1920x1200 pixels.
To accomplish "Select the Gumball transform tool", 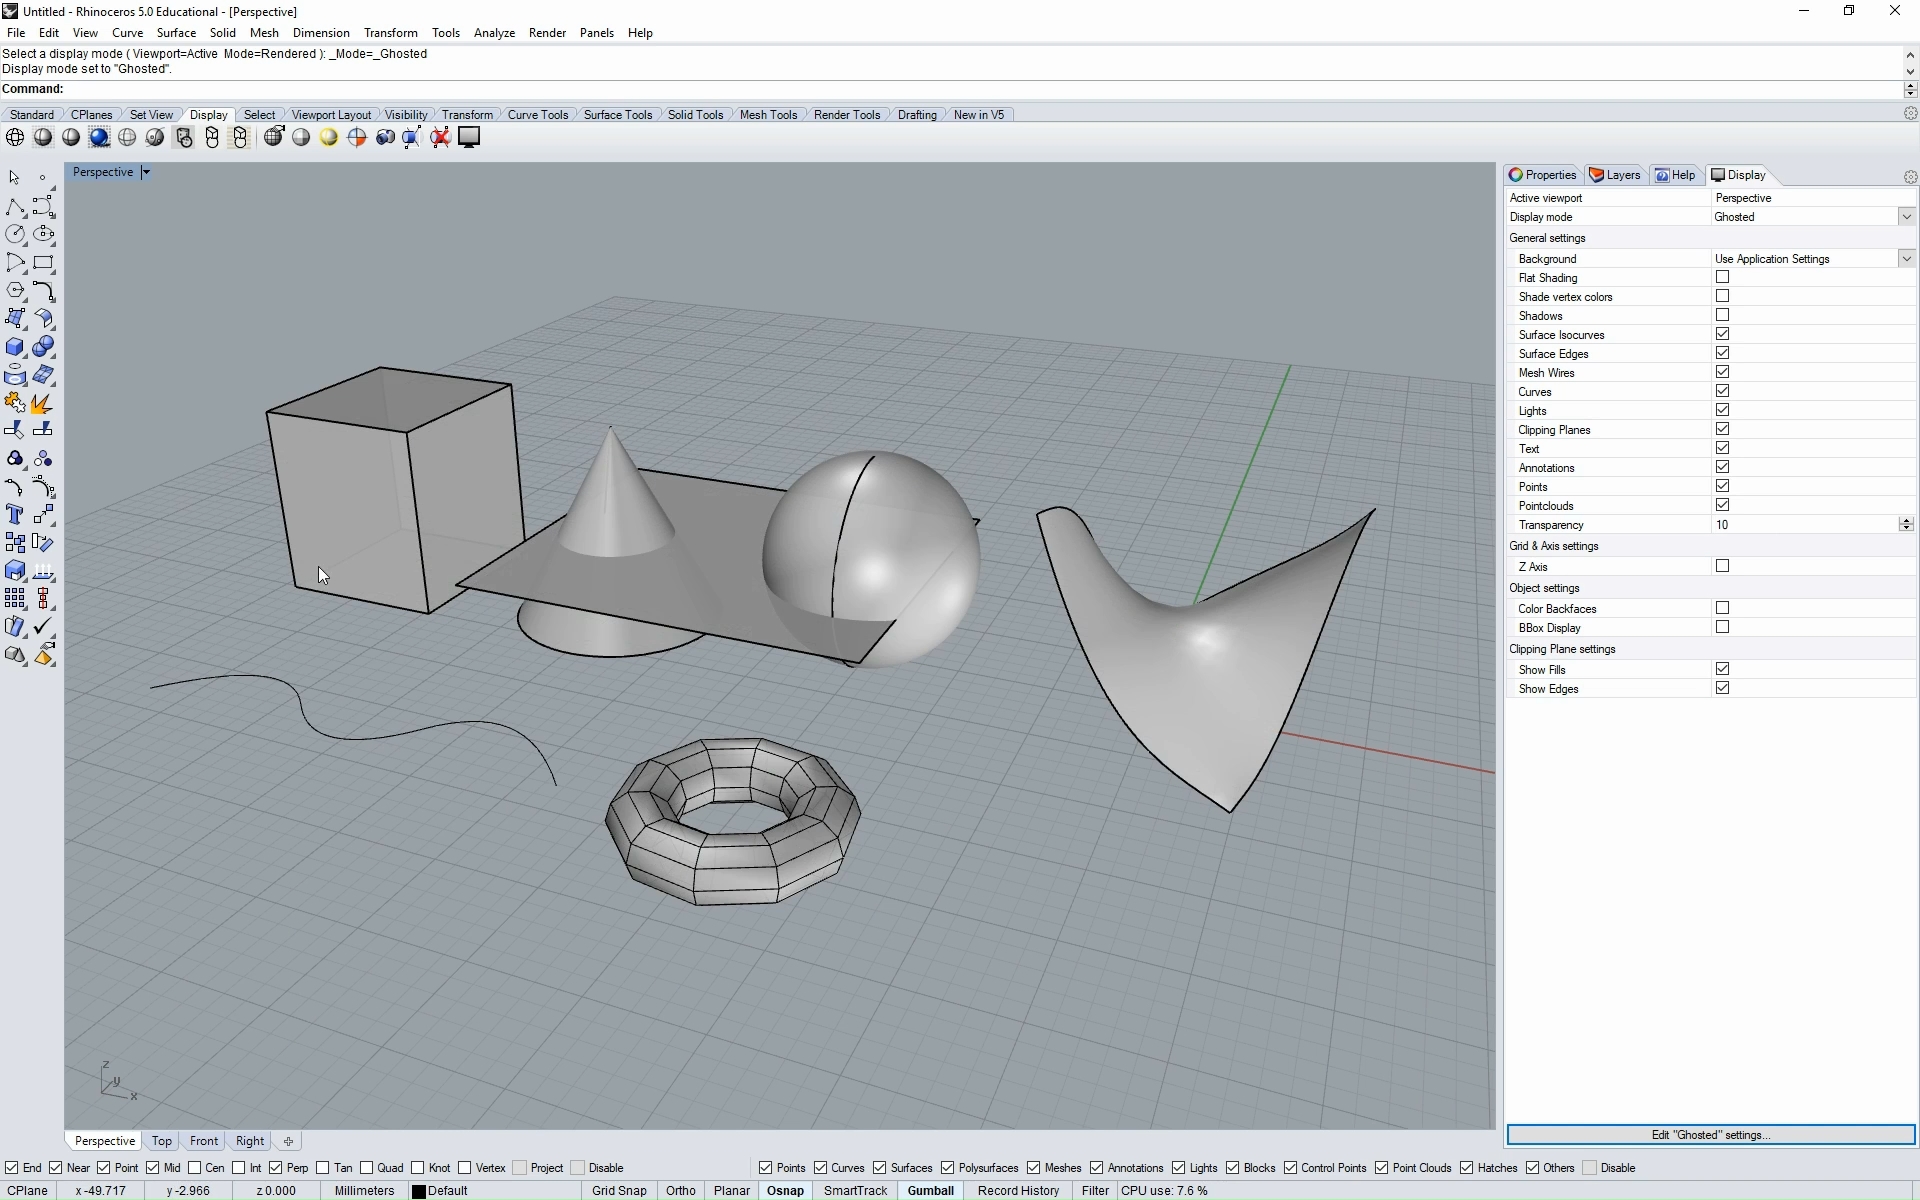I will point(930,1190).
